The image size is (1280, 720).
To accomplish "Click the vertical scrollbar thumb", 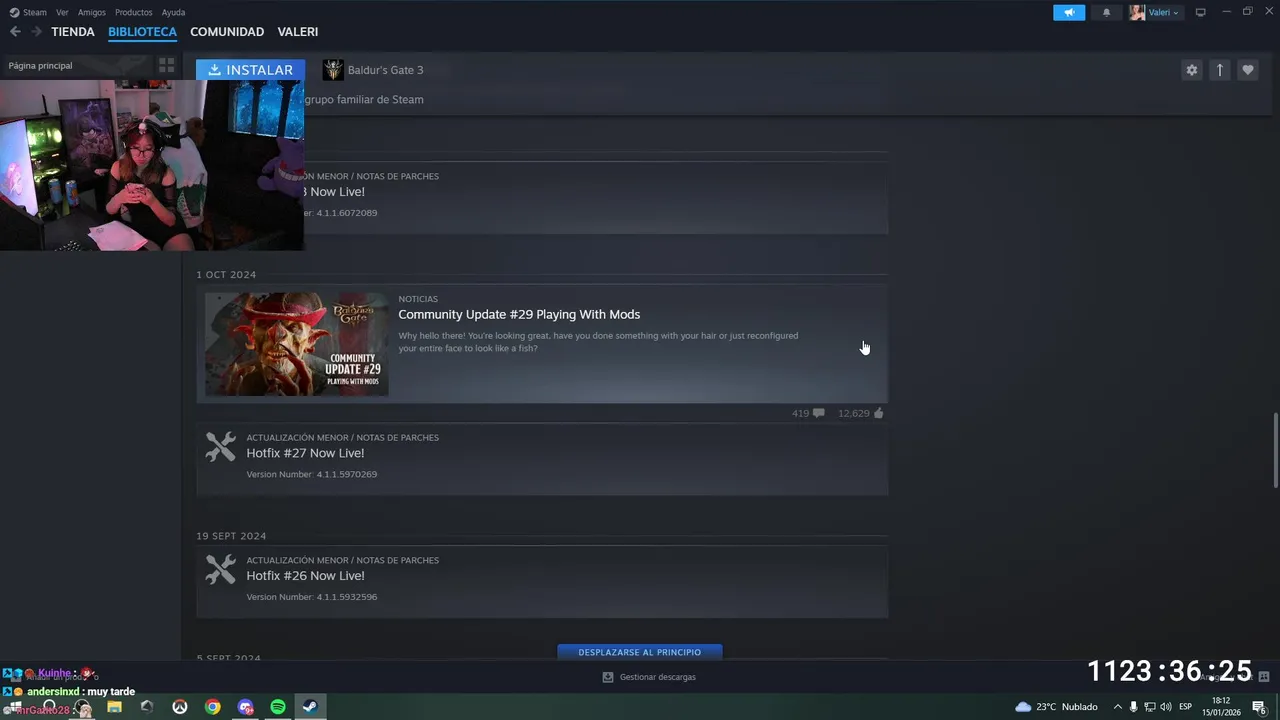I will tap(1274, 449).
